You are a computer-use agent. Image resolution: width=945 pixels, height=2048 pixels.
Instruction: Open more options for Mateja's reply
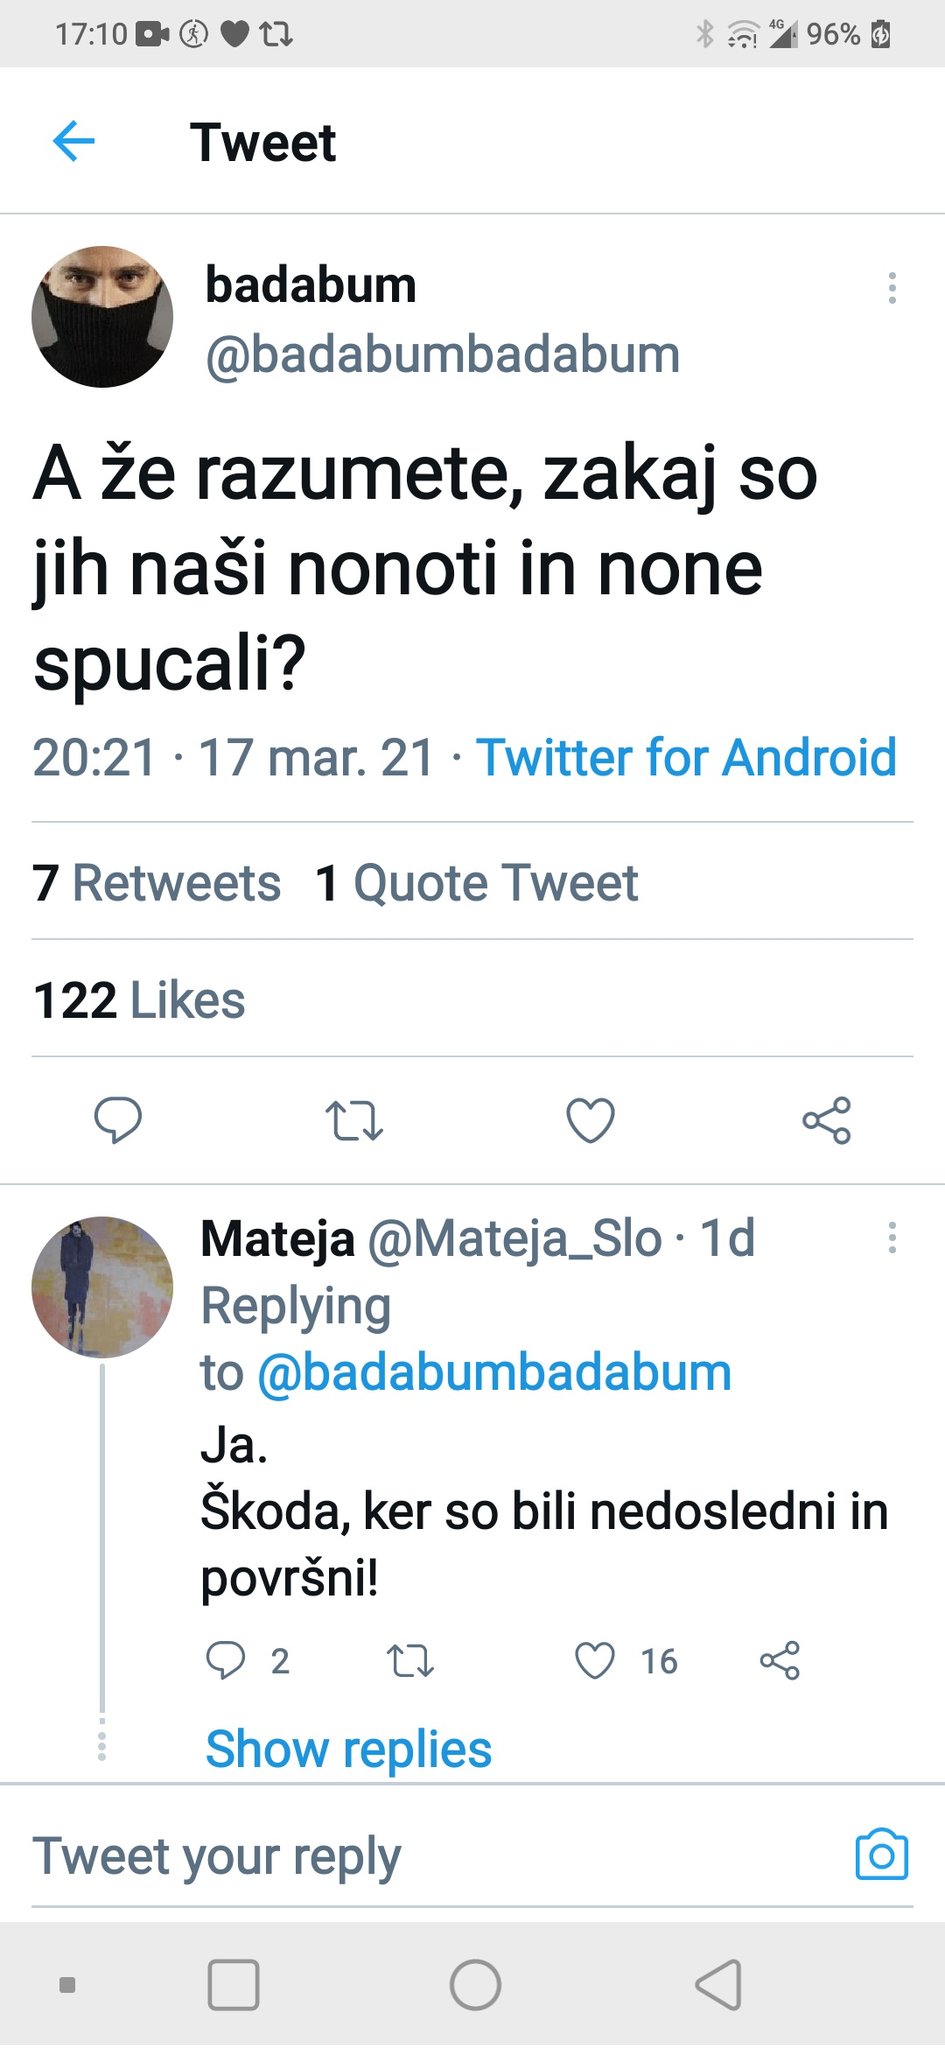892,1238
